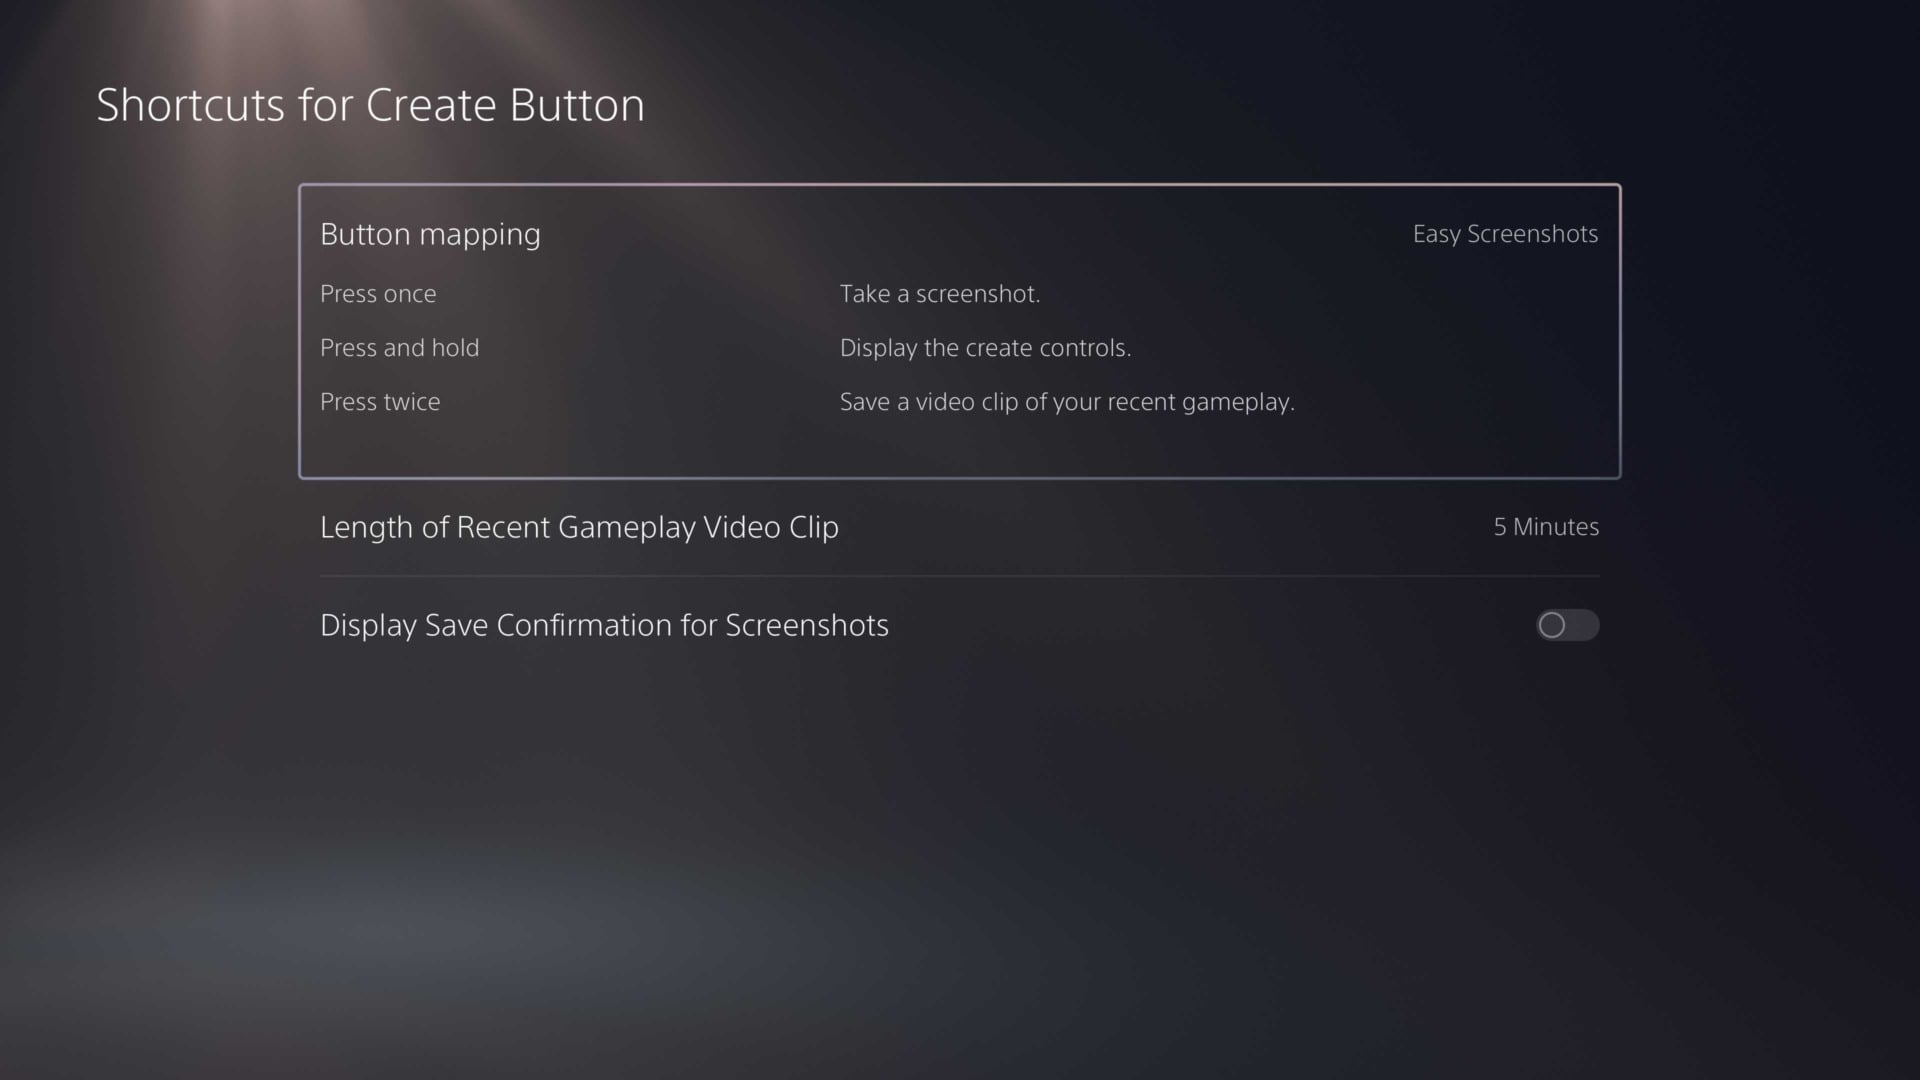Click the '5 Minutes' clip length value
This screenshot has width=1920, height=1080.
click(x=1546, y=527)
